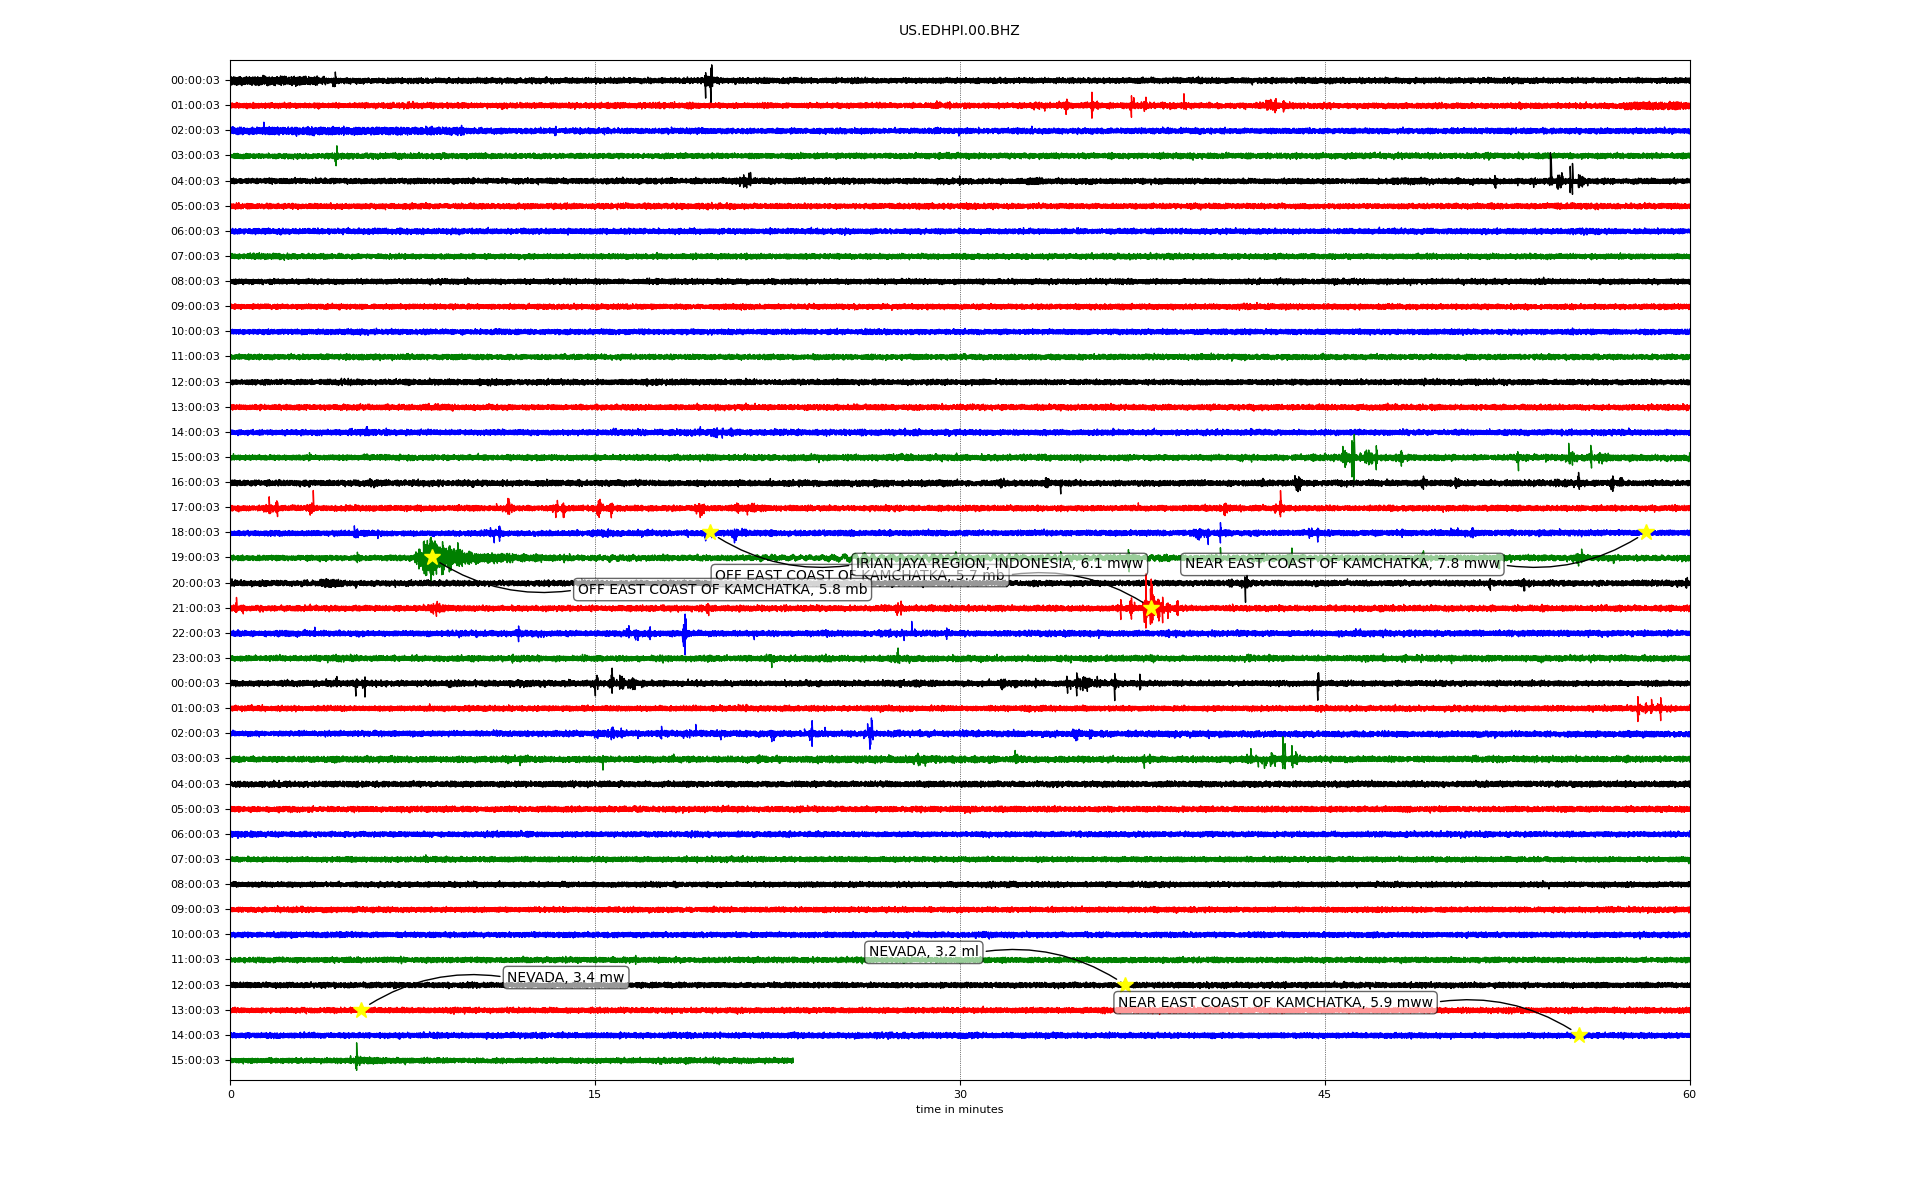Click the Nevada 3.4 mw star marker
This screenshot has width=1920, height=1200.
(x=361, y=1010)
